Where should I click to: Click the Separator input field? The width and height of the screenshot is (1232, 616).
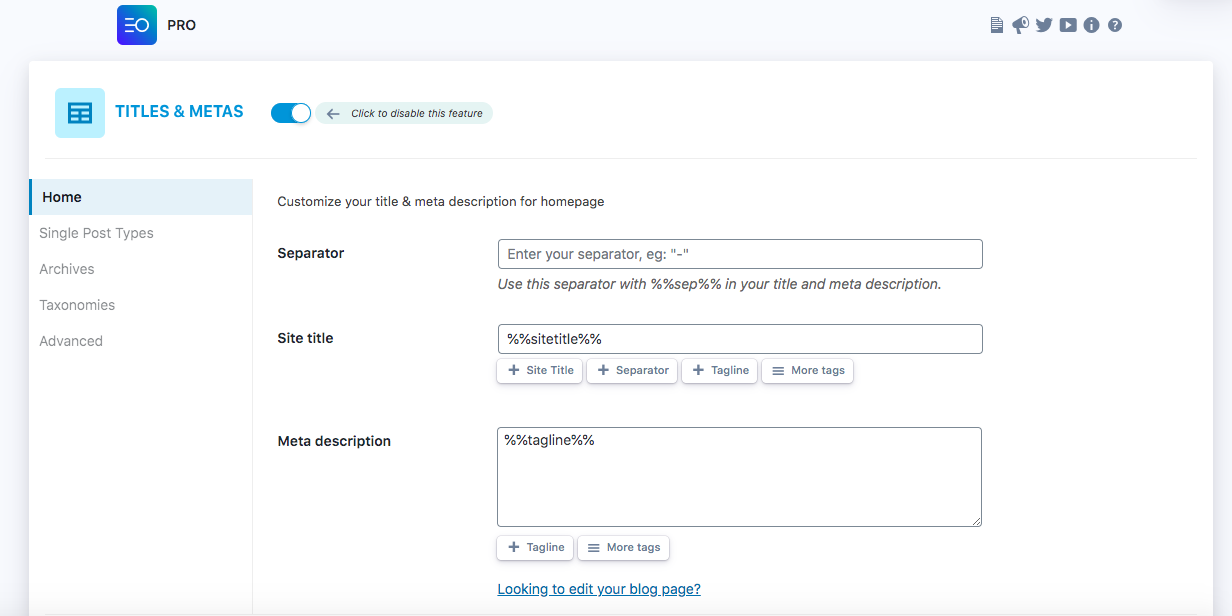[739, 253]
